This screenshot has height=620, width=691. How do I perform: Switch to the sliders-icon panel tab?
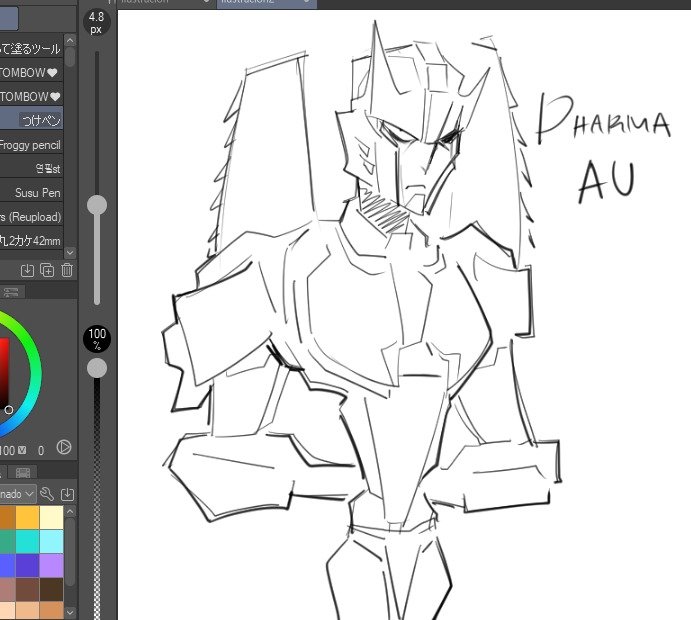12,292
